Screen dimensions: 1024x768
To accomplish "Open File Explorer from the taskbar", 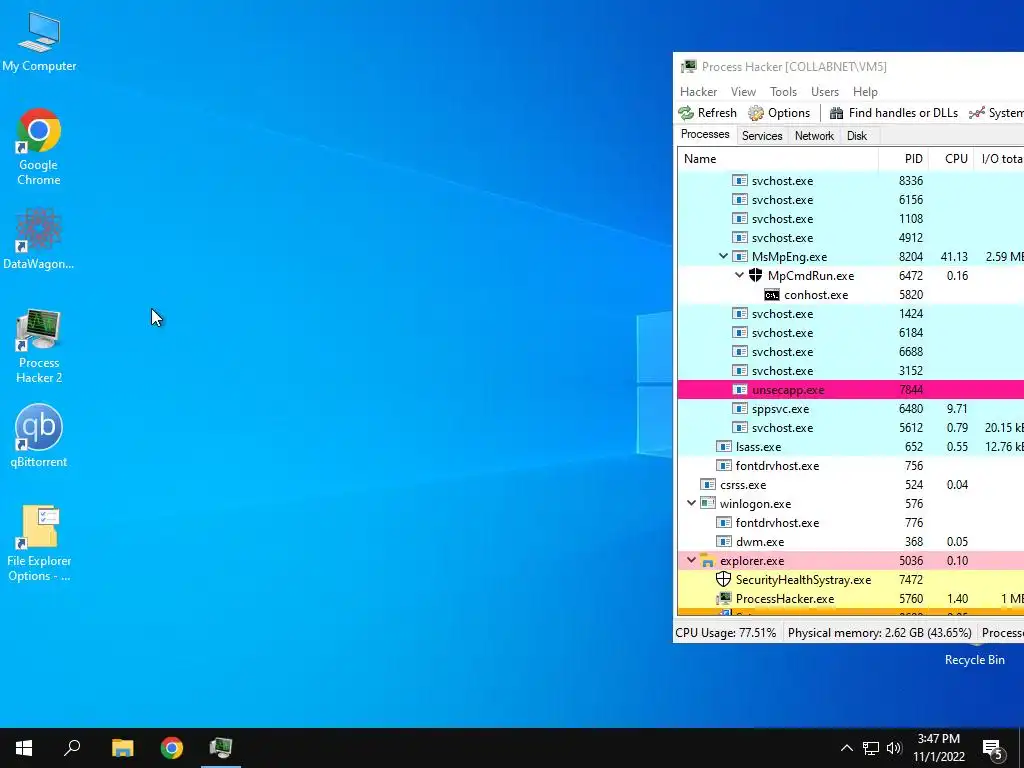I will point(122,748).
